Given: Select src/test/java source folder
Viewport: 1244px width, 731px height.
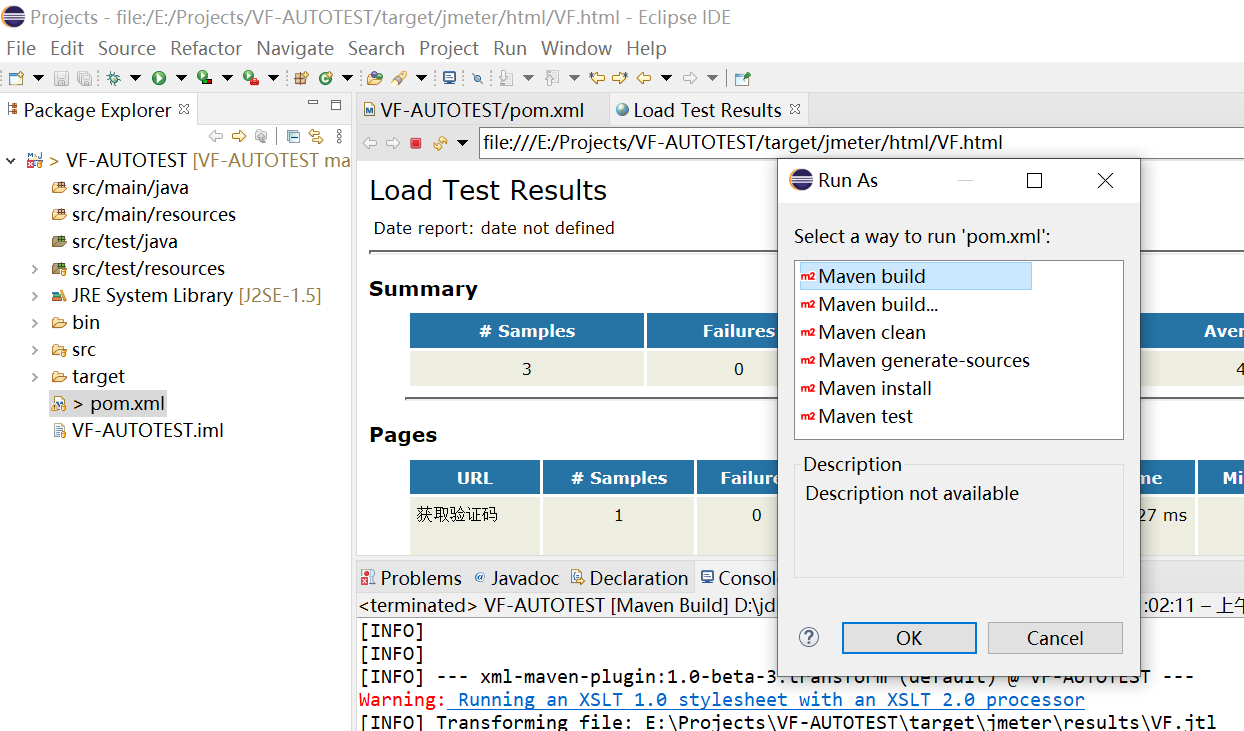Looking at the screenshot, I should point(124,241).
